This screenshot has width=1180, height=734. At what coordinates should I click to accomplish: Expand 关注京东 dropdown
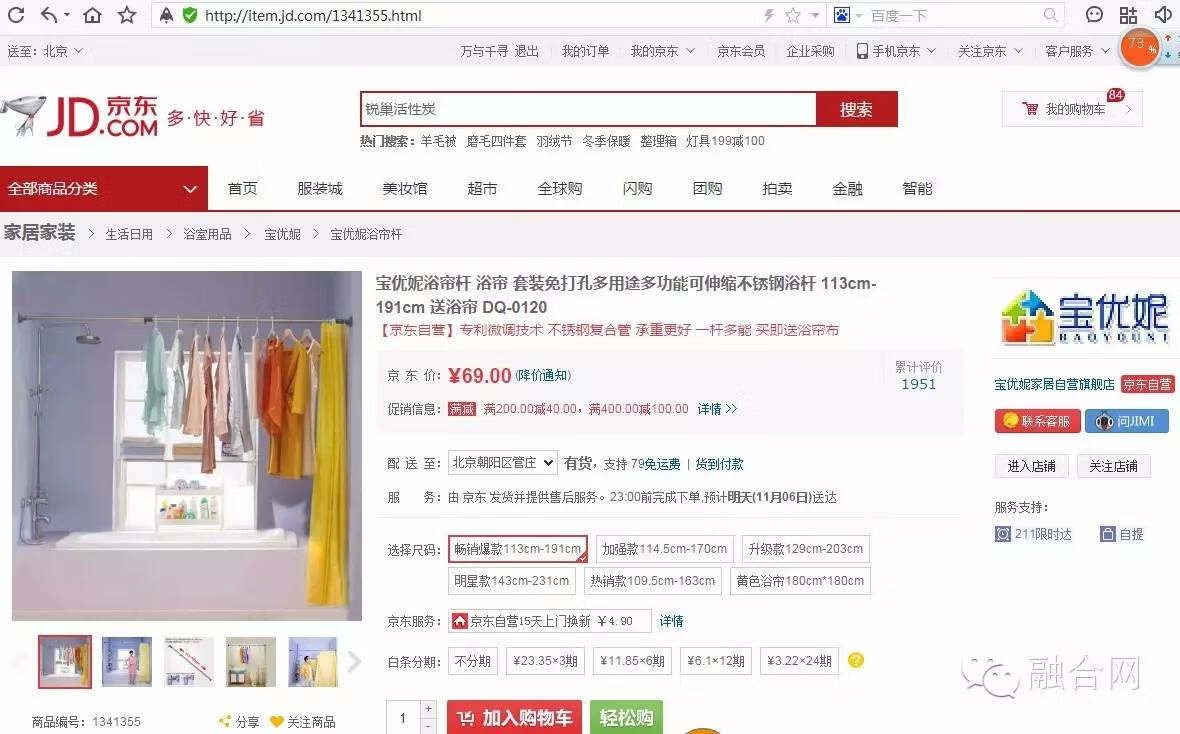(x=990, y=51)
